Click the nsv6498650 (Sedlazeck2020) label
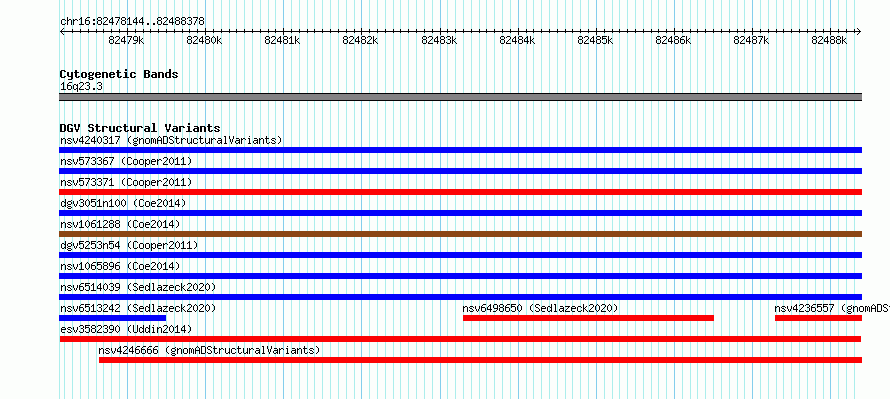This screenshot has width=890, height=399. 540,308
